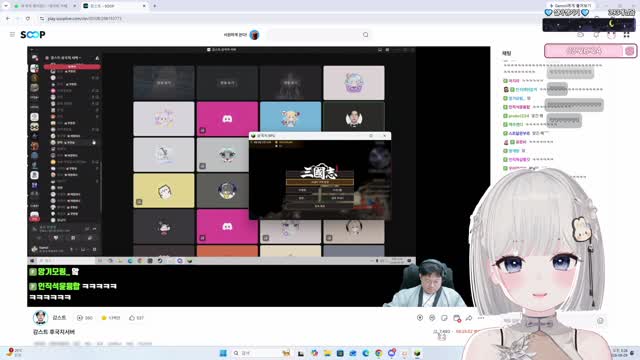Open the Windows Start menu
Image resolution: width=640 pixels, height=360 pixels.
(x=223, y=353)
